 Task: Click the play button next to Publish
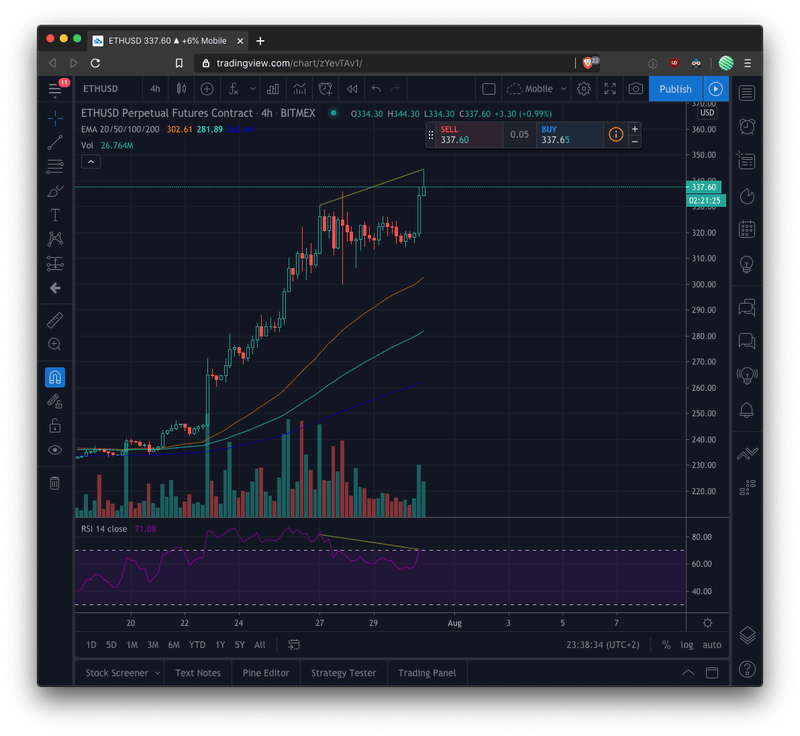[716, 89]
